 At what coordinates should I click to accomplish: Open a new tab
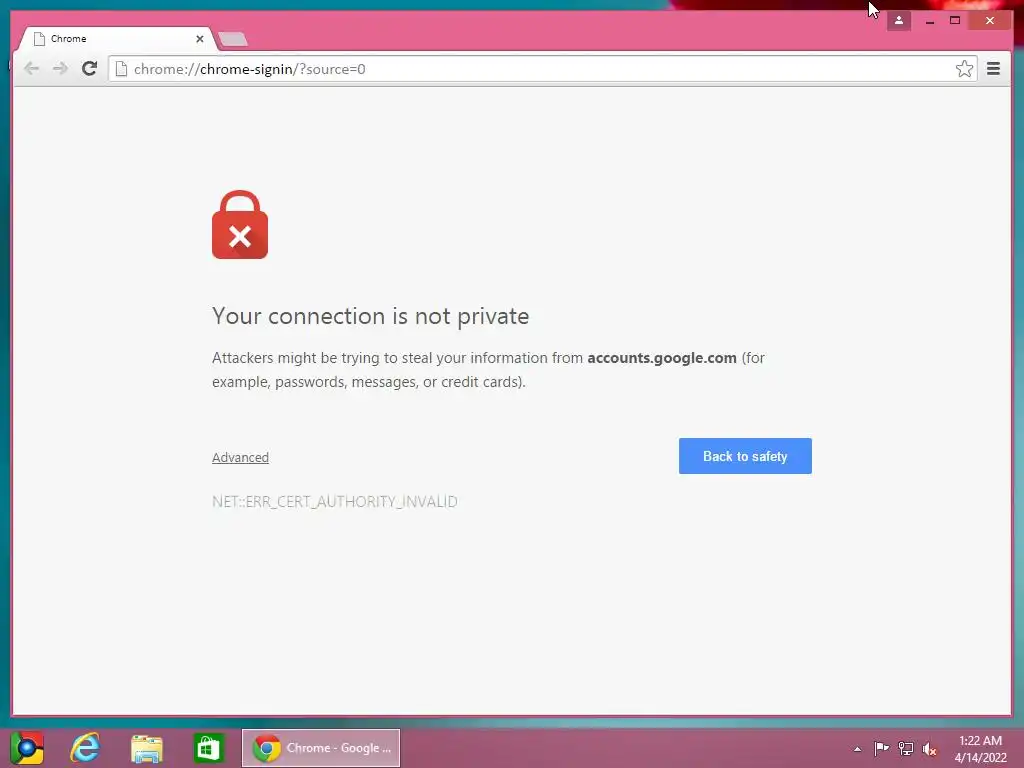(232, 39)
